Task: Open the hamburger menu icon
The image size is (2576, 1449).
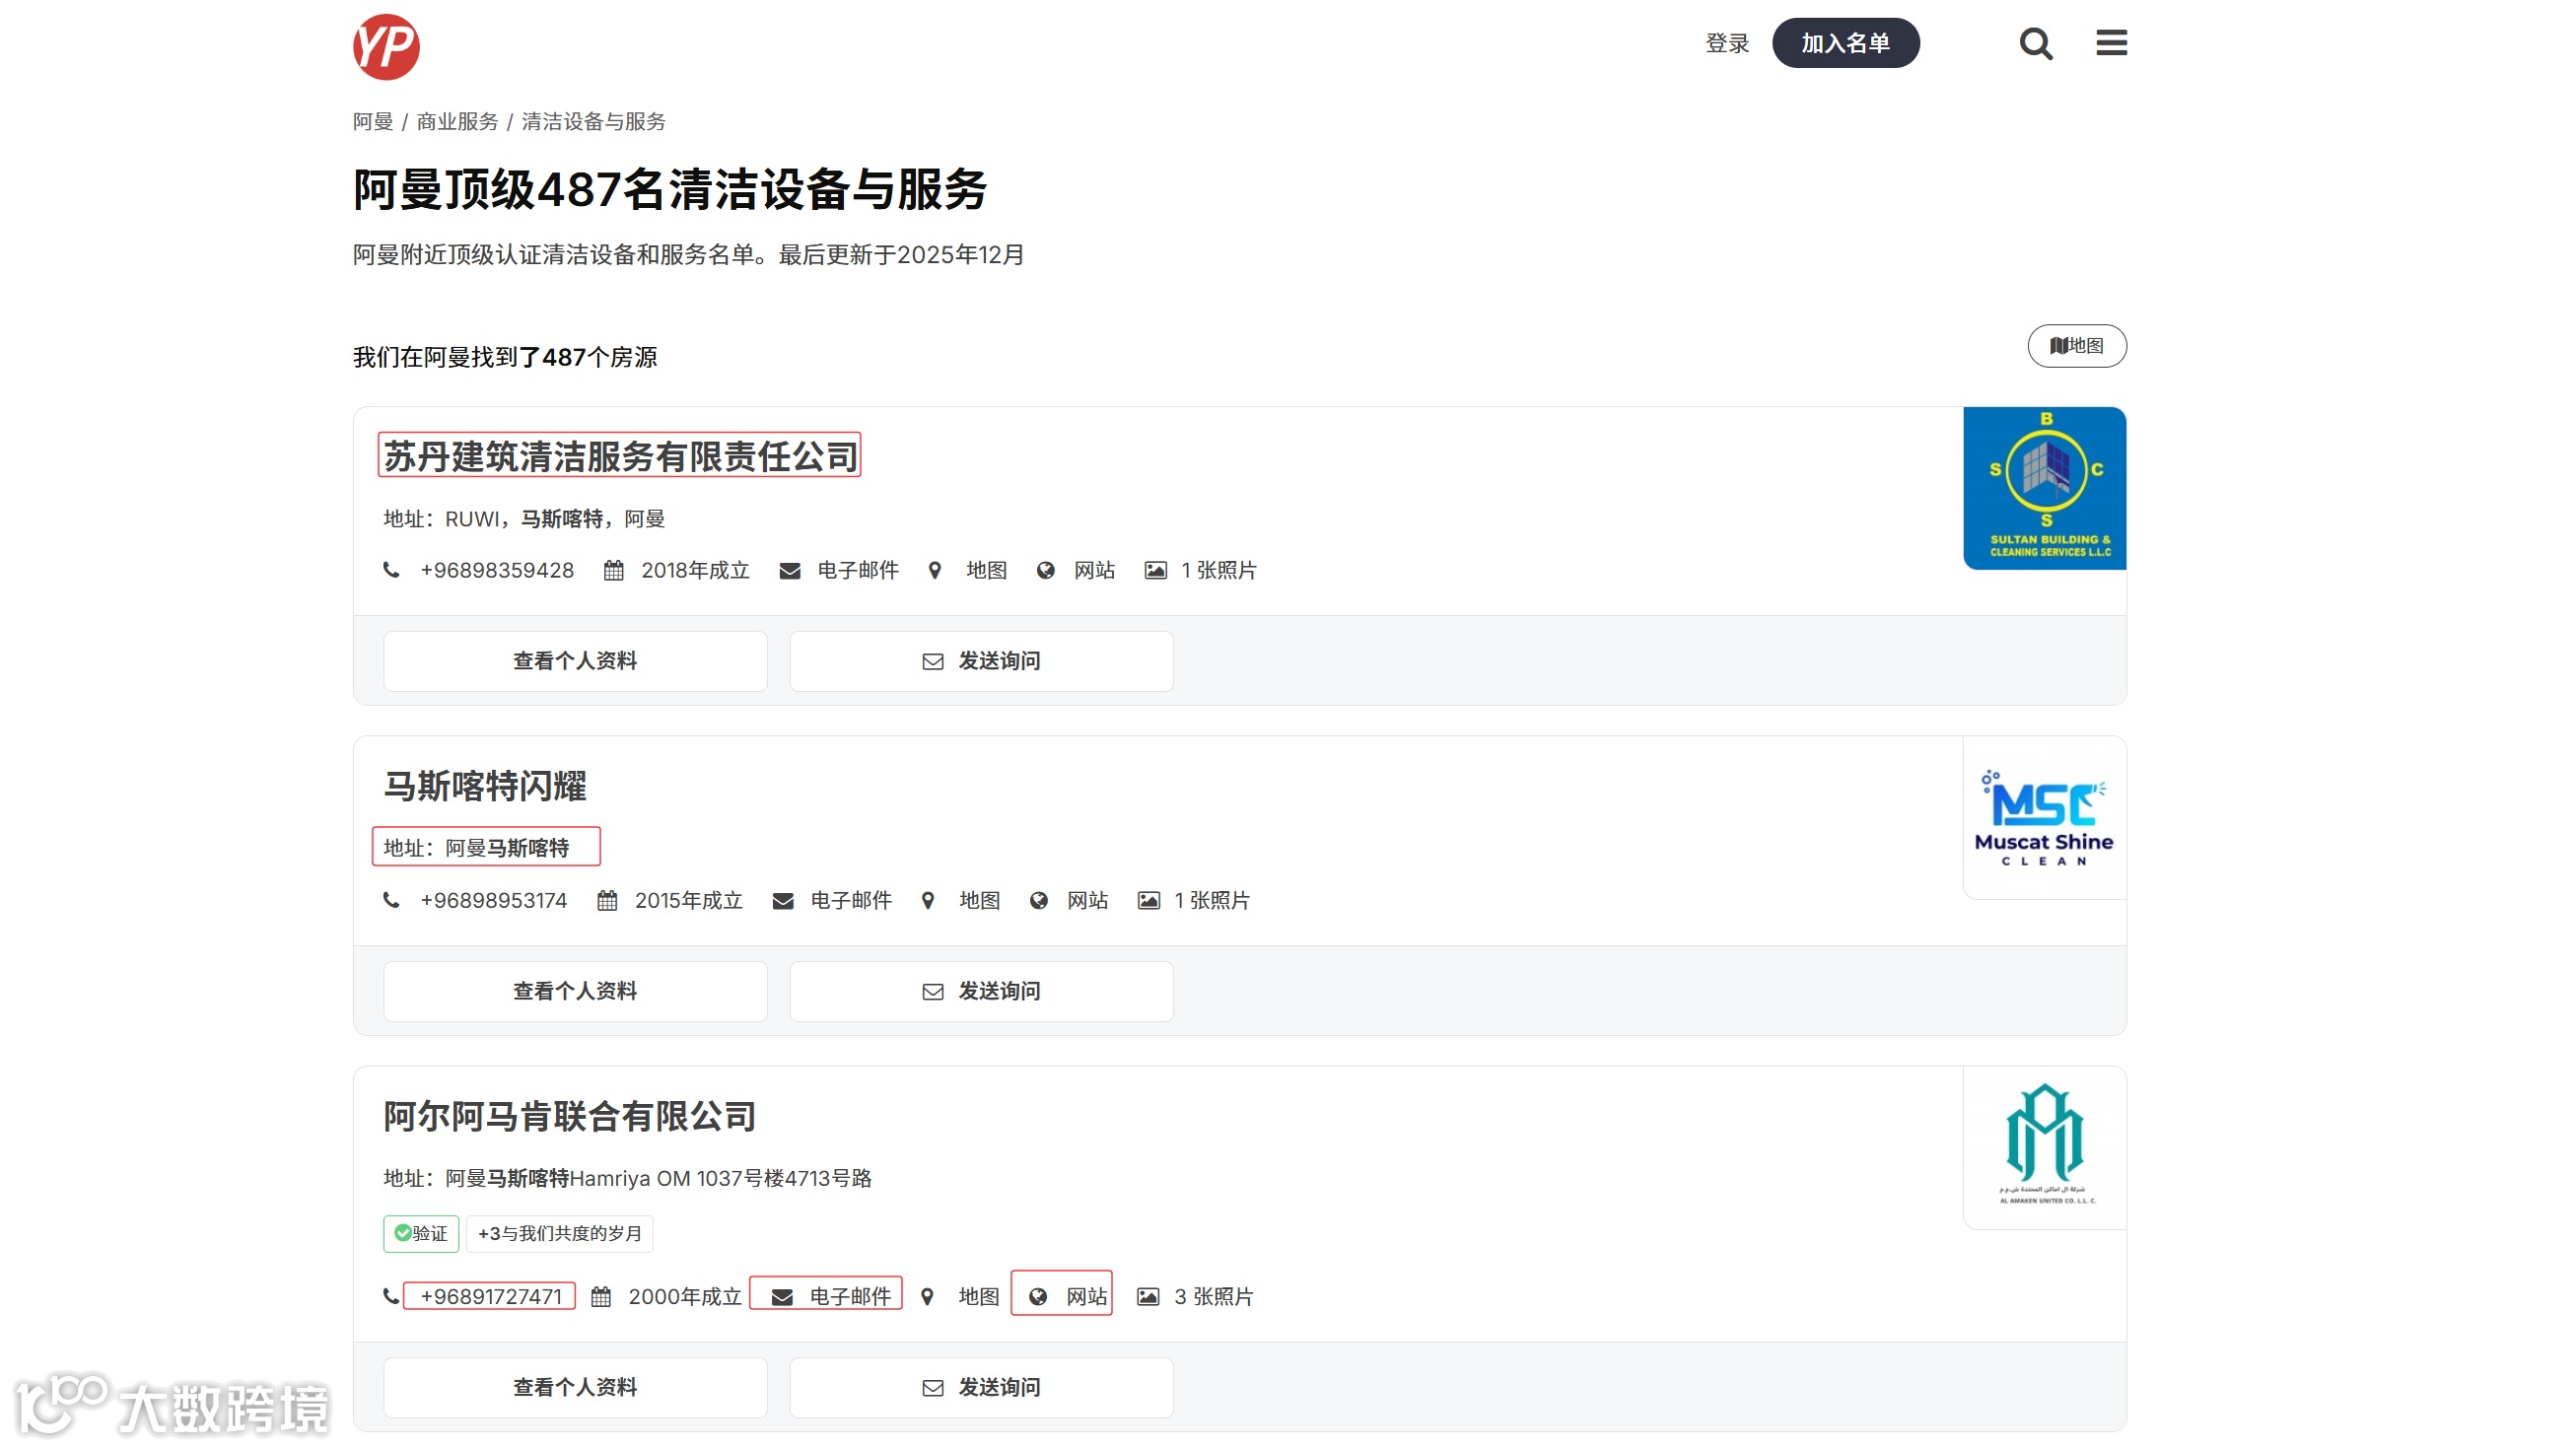Action: tap(2111, 43)
